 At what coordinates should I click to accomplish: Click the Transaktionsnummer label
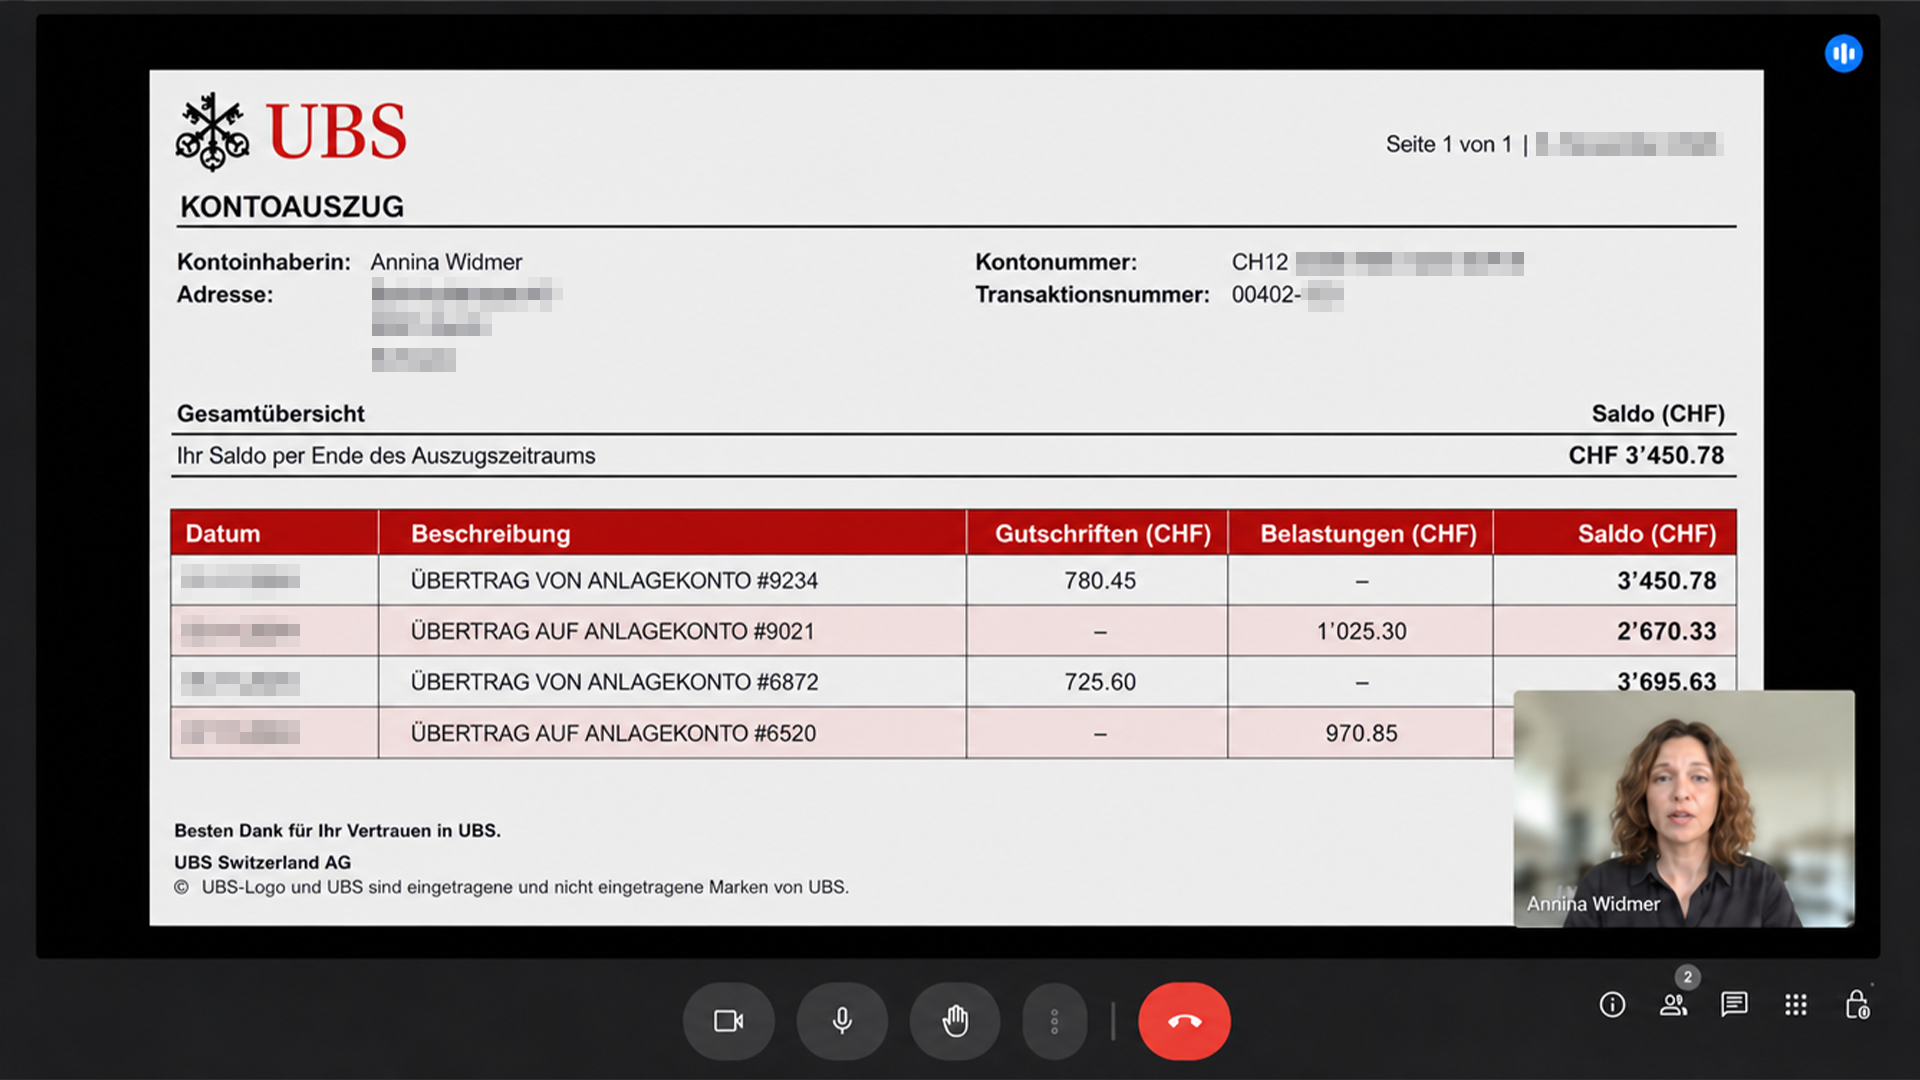click(1092, 295)
